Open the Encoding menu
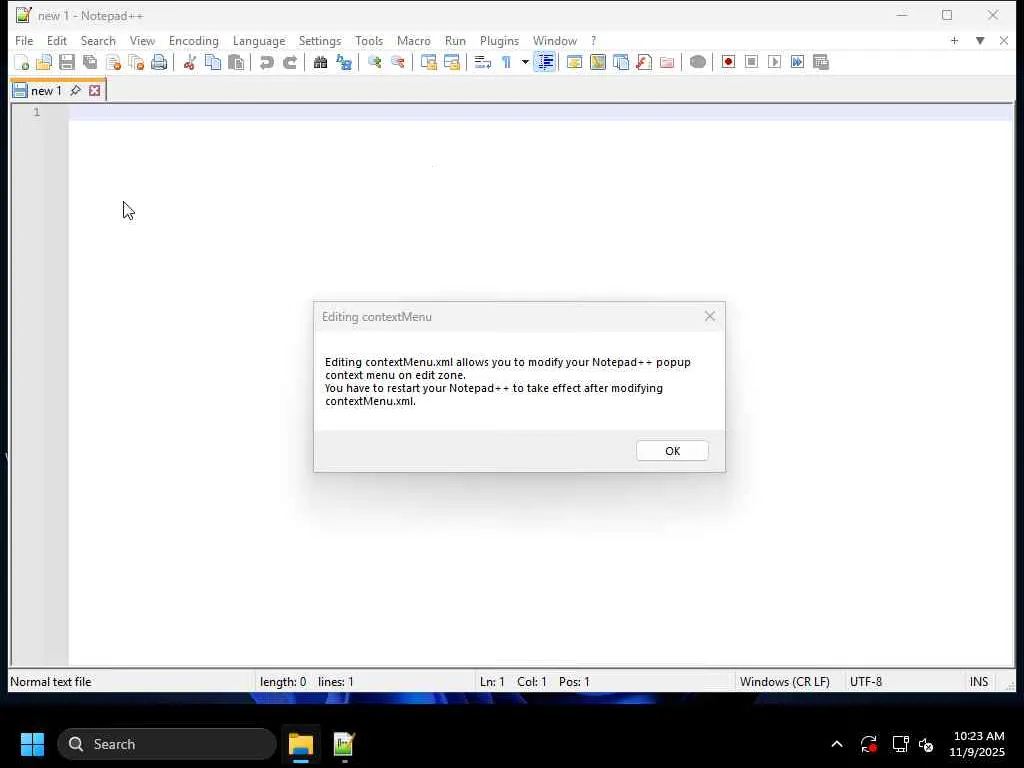 193,40
